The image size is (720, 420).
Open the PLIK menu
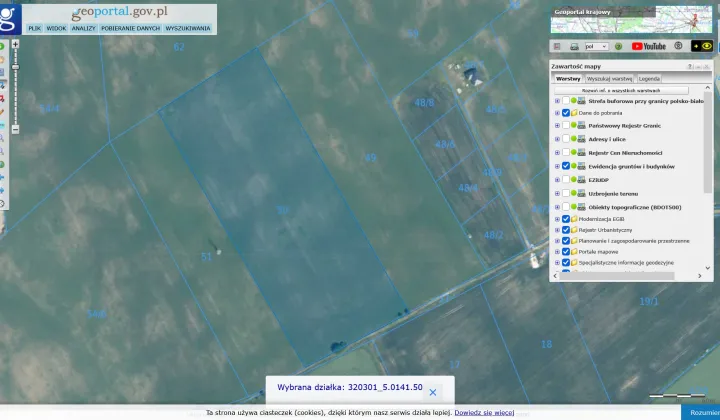pyautogui.click(x=34, y=28)
